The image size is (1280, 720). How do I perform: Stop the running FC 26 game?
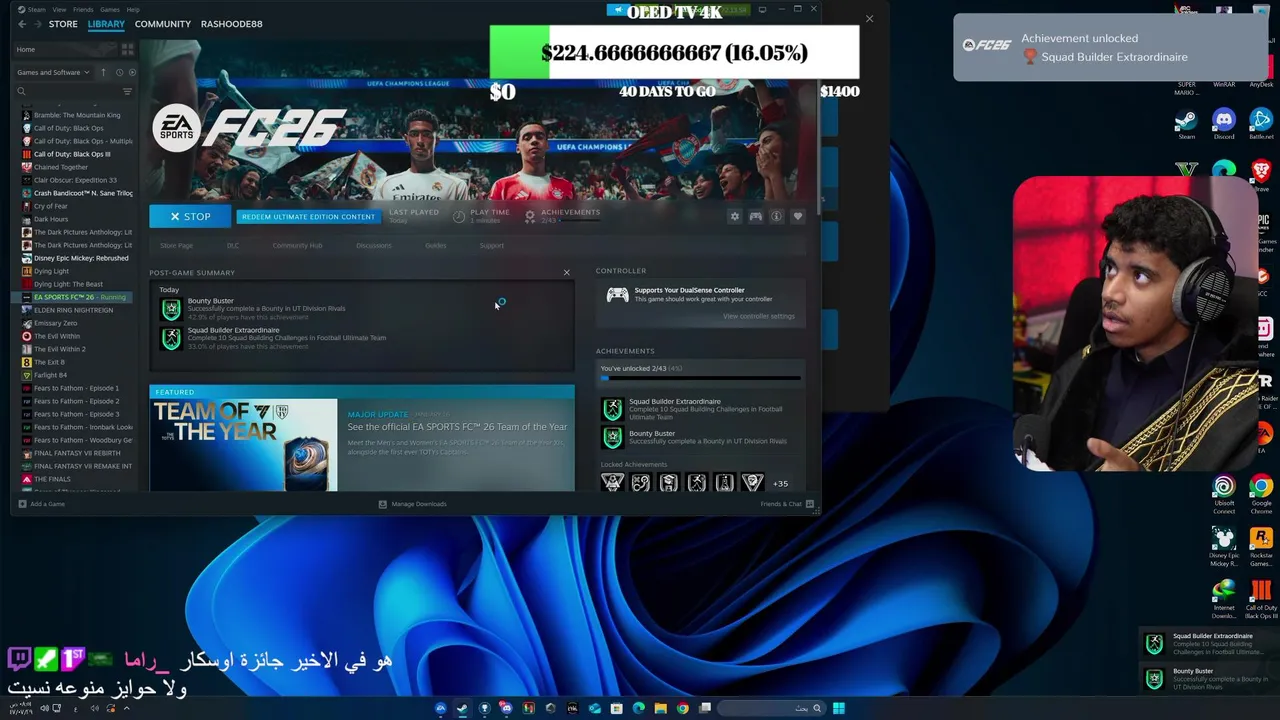[190, 216]
